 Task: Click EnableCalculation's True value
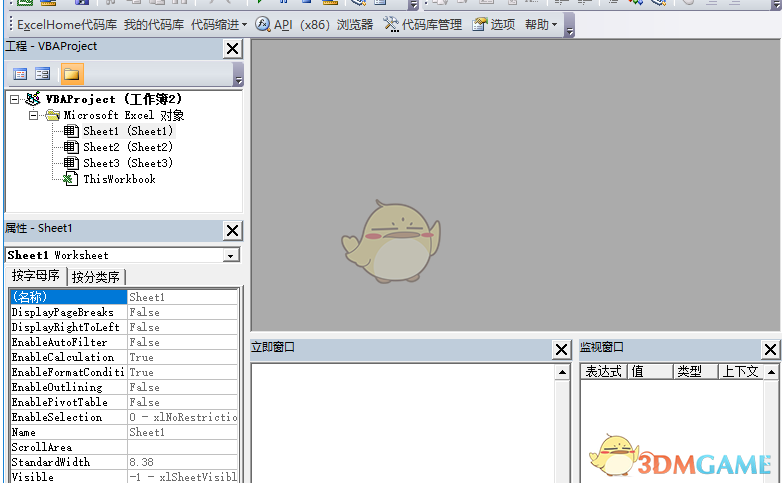coord(183,357)
